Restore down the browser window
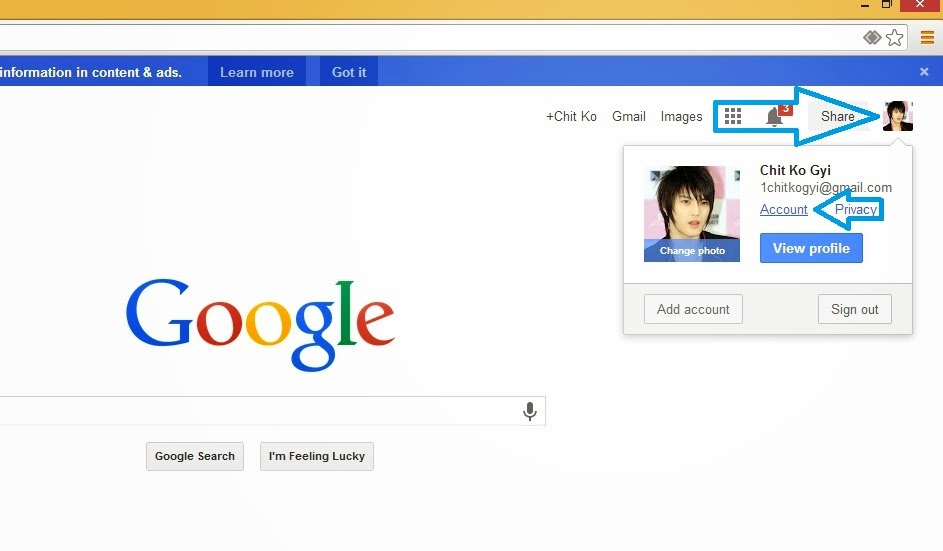Image resolution: width=943 pixels, height=551 pixels. coord(887,4)
